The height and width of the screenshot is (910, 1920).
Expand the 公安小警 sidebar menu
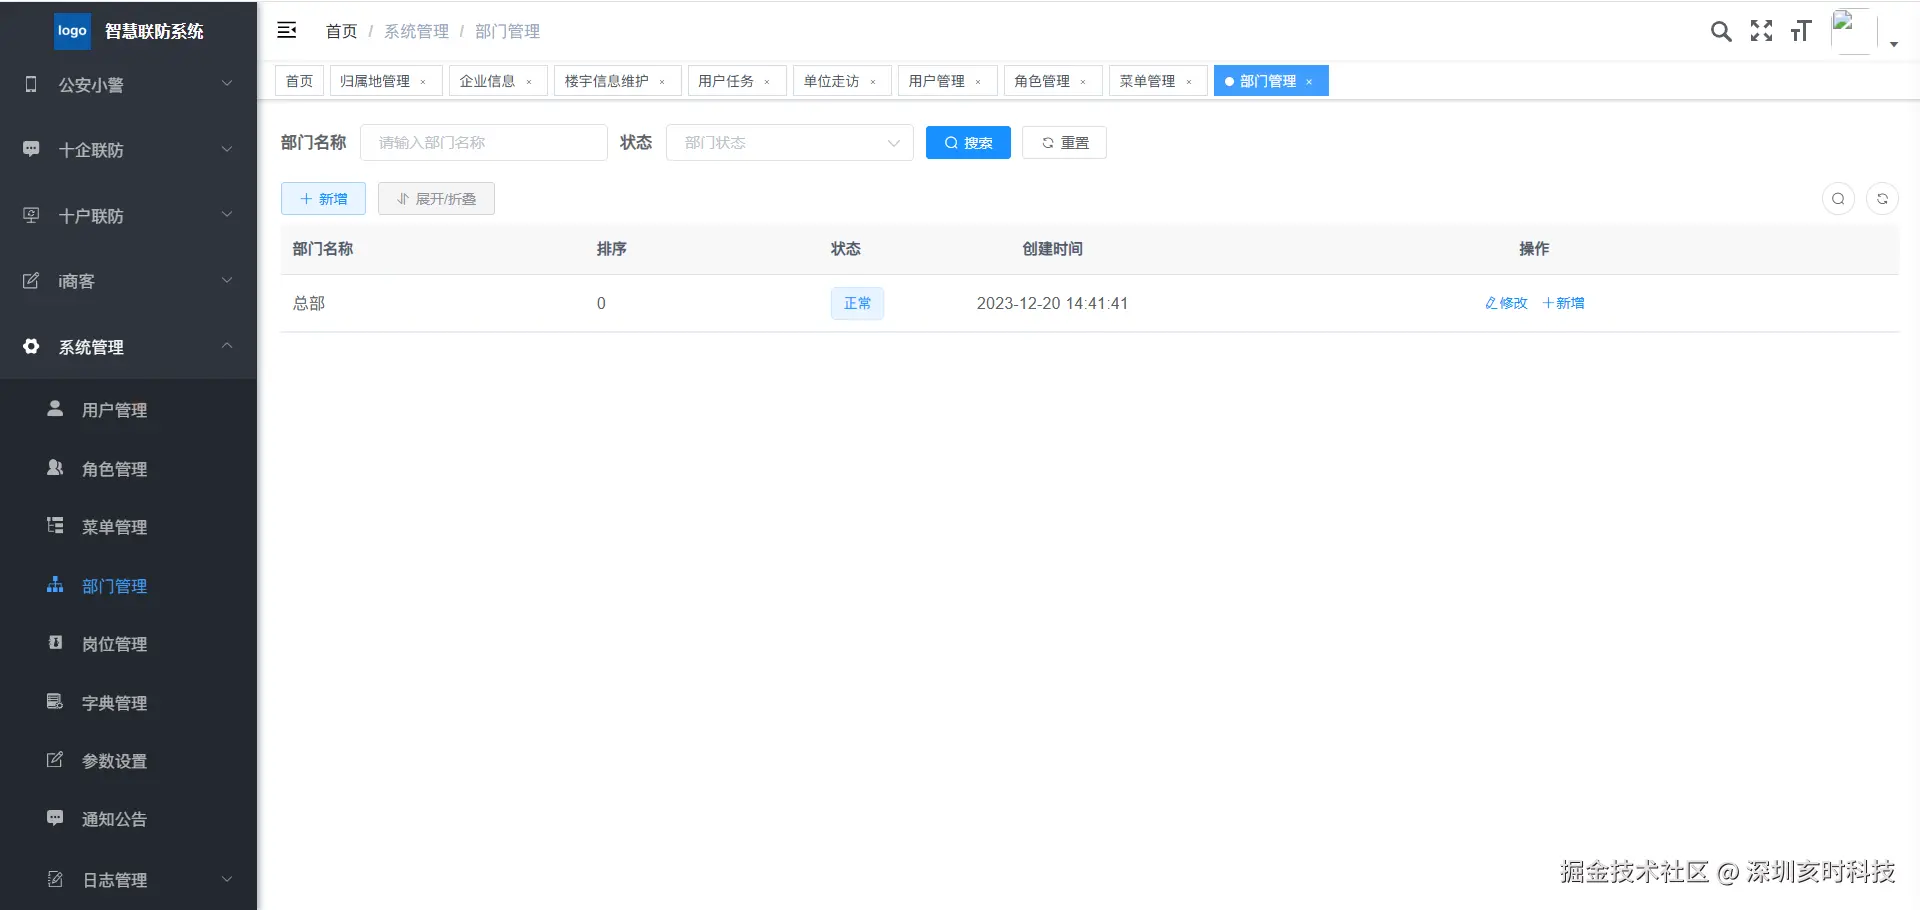227,84
